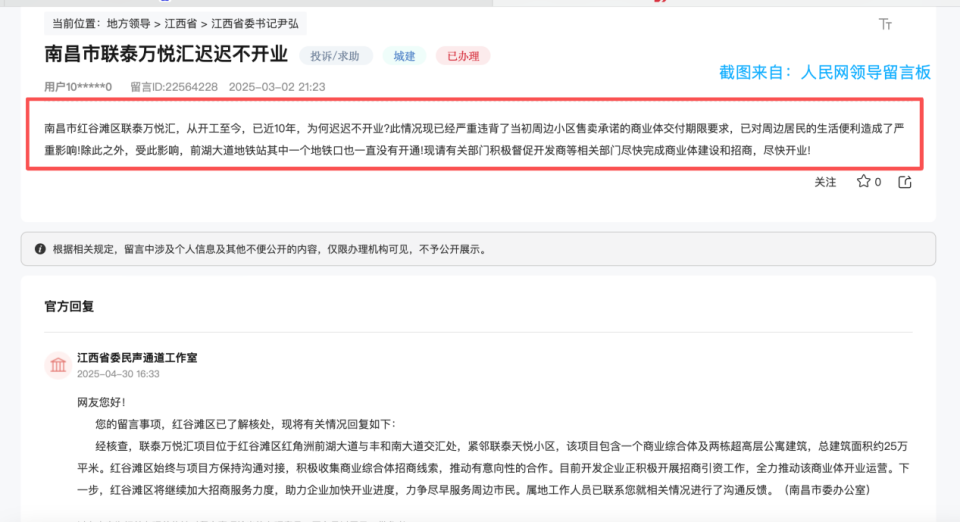Open the 江西省 breadcrumb link
The image size is (960, 522).
pos(181,24)
